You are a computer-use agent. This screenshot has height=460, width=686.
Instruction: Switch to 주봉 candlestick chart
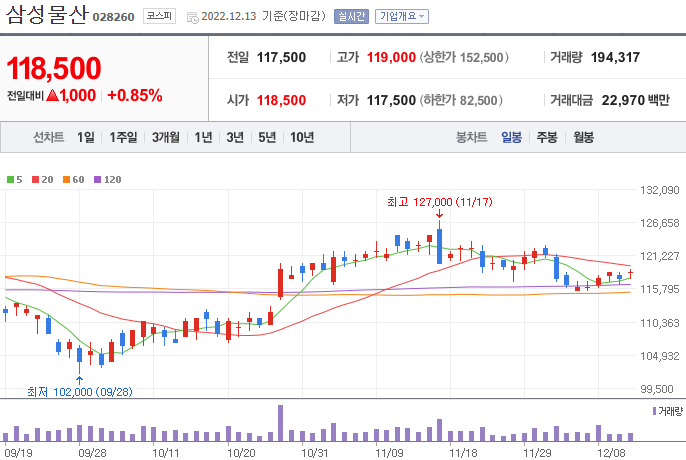547,137
